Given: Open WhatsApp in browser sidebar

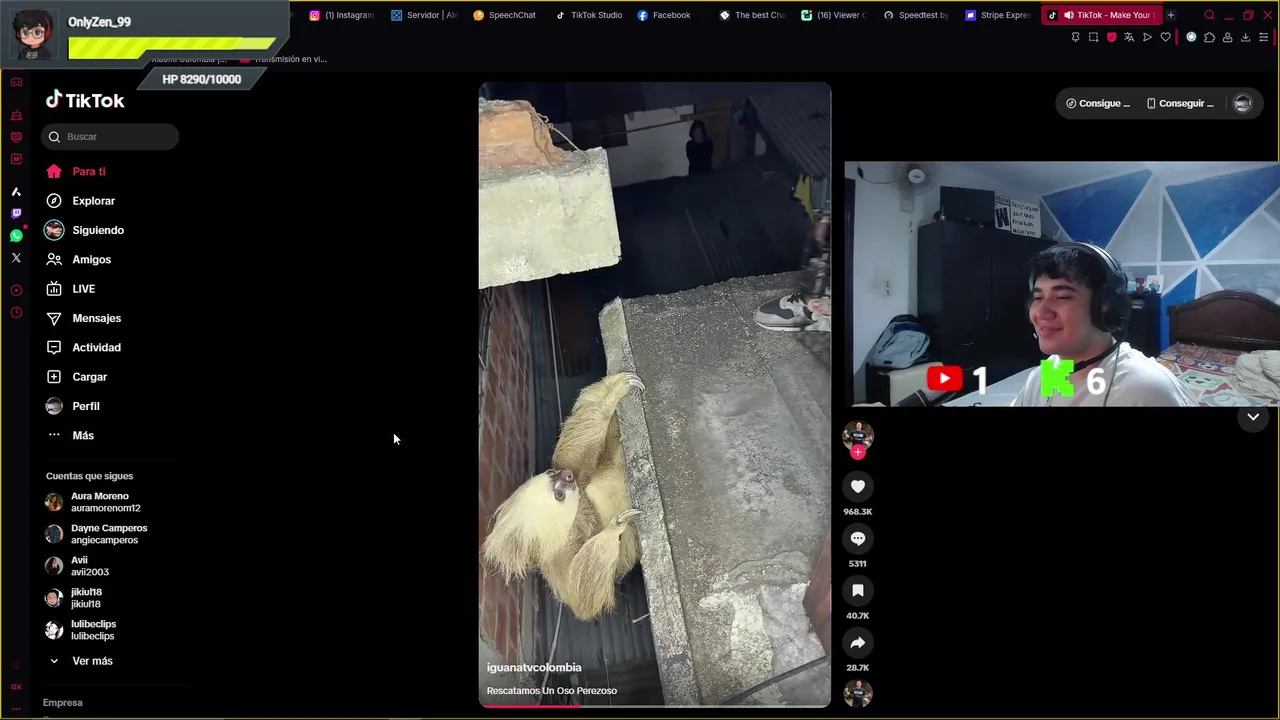Looking at the screenshot, I should click(x=16, y=236).
